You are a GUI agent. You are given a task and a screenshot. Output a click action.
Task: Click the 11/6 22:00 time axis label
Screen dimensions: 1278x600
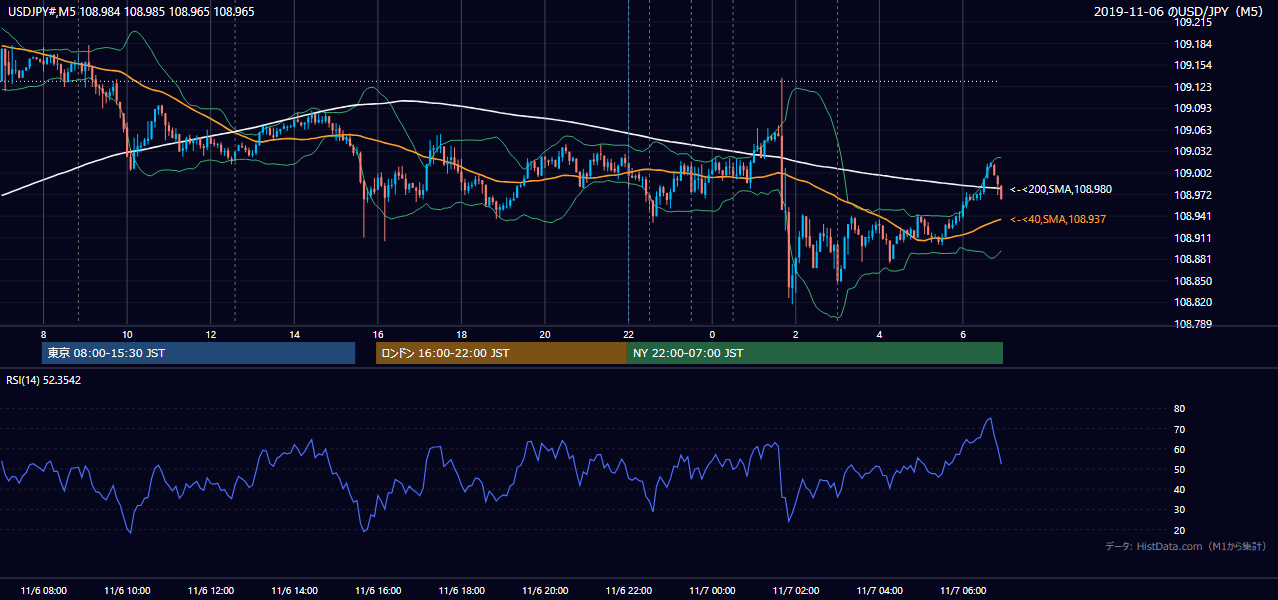629,591
